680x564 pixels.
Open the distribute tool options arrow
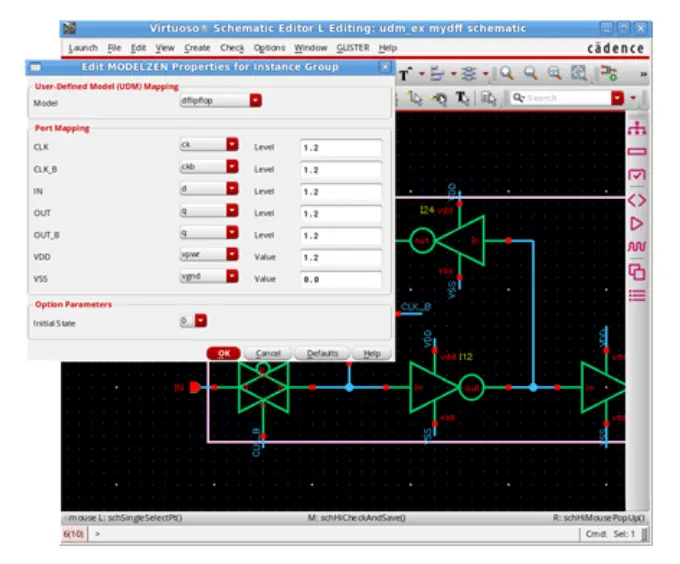click(485, 74)
